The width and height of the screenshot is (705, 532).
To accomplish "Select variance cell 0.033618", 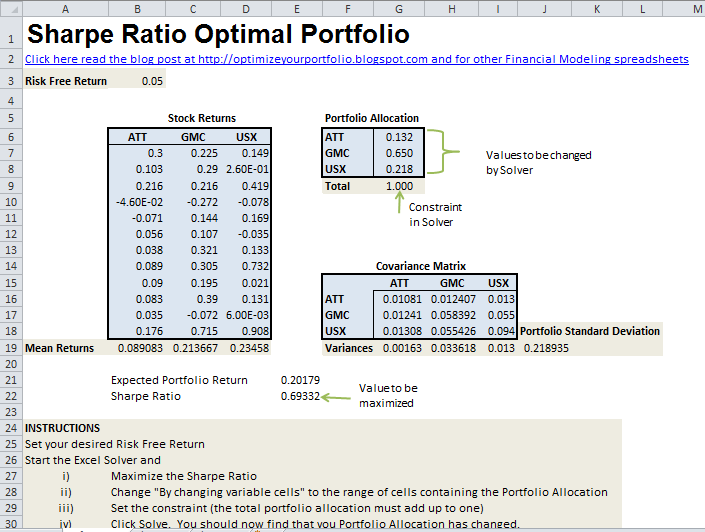I will click(x=453, y=348).
